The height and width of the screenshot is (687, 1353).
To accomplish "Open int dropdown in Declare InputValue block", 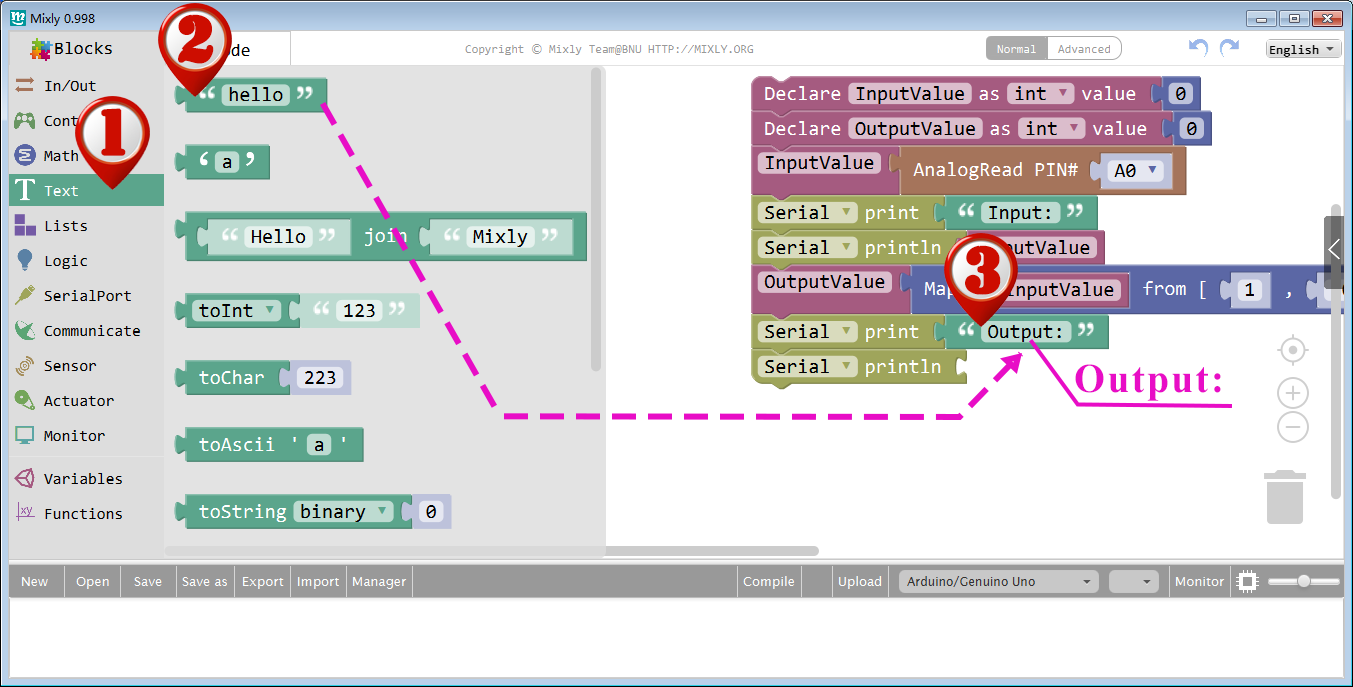I will [1041, 94].
